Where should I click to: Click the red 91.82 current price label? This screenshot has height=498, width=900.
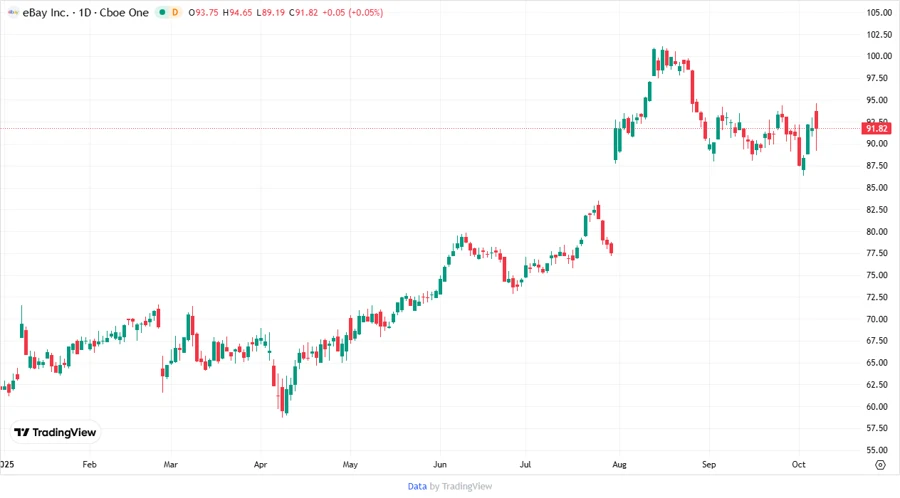click(x=877, y=128)
